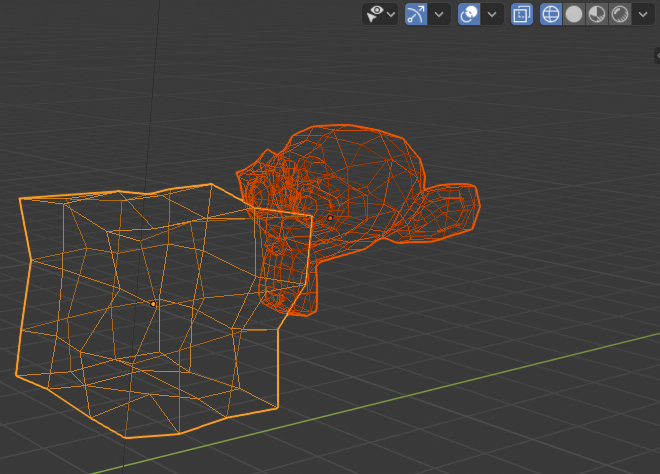Click the monkey's origin point

[330, 218]
